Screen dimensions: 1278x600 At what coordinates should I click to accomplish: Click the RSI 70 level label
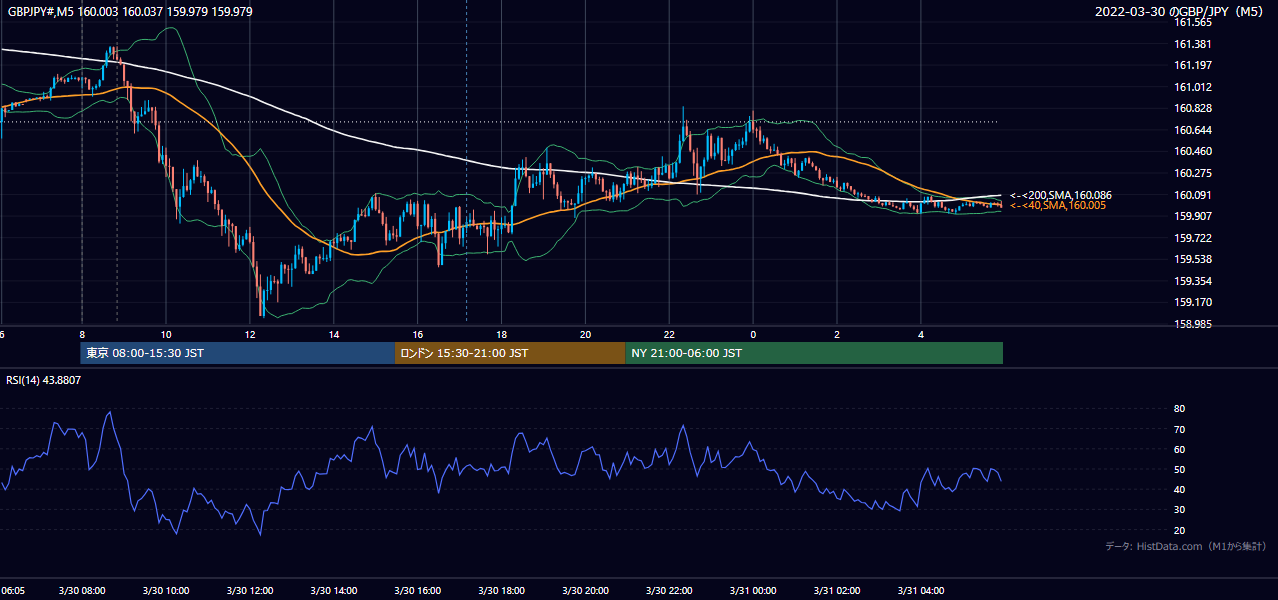coord(1179,429)
